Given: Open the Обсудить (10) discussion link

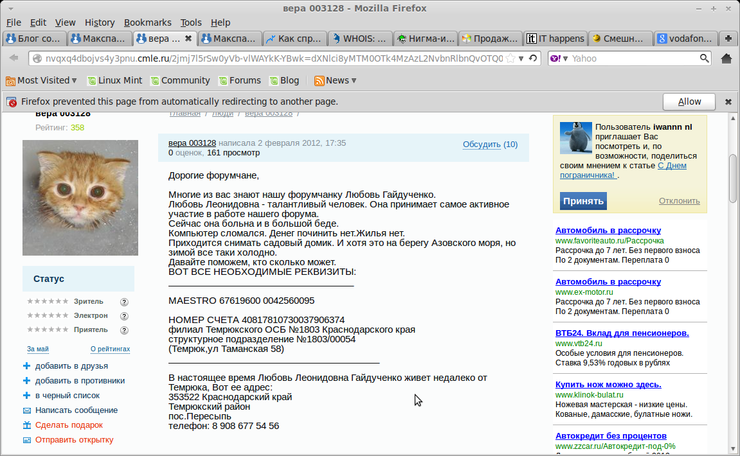Looking at the screenshot, I should pyautogui.click(x=490, y=144).
